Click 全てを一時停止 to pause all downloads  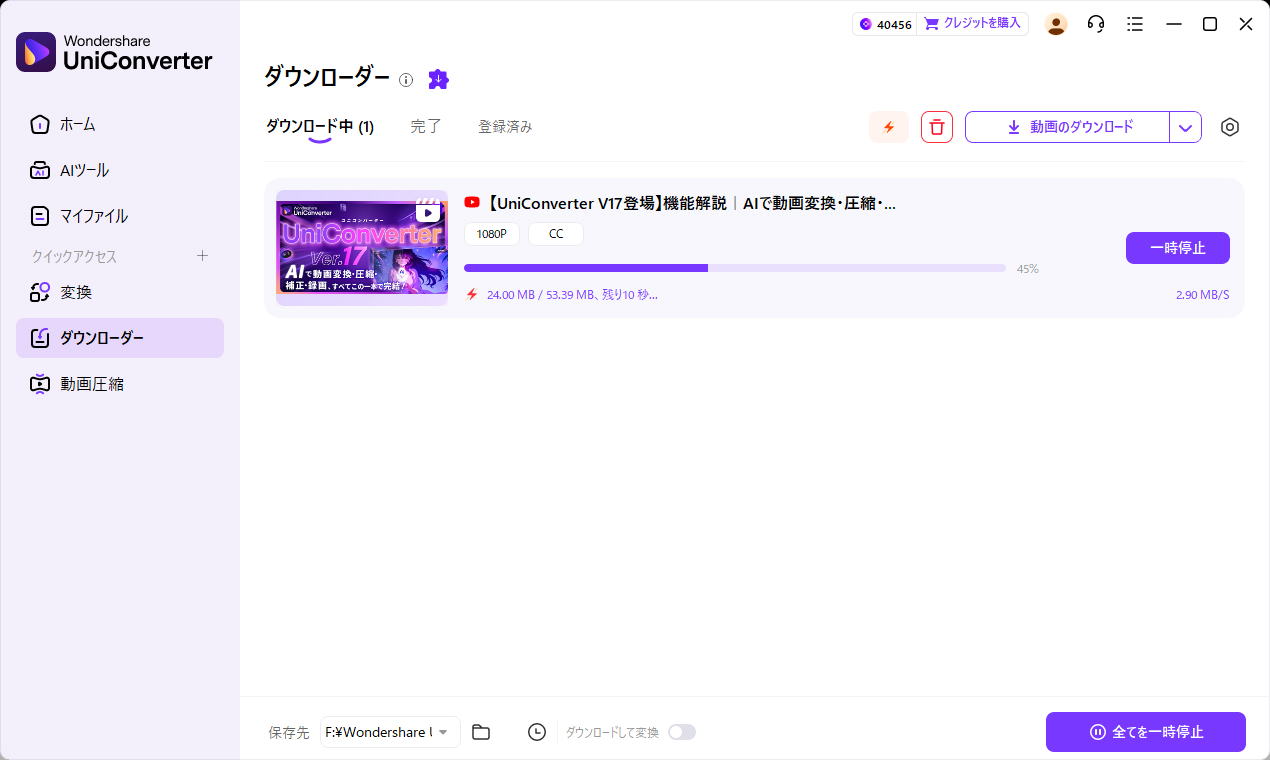[x=1146, y=732]
